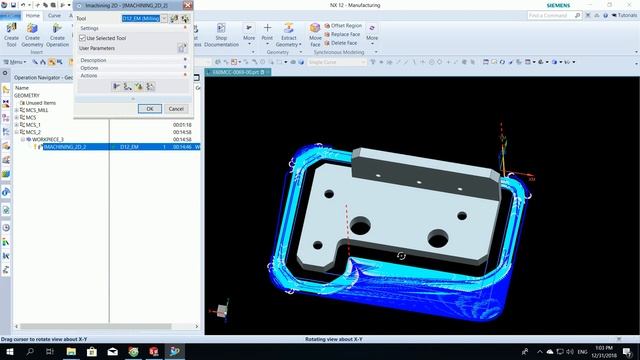Click the Geometry View icon in top border bar
The width and height of the screenshot is (640, 360).
point(51,62)
